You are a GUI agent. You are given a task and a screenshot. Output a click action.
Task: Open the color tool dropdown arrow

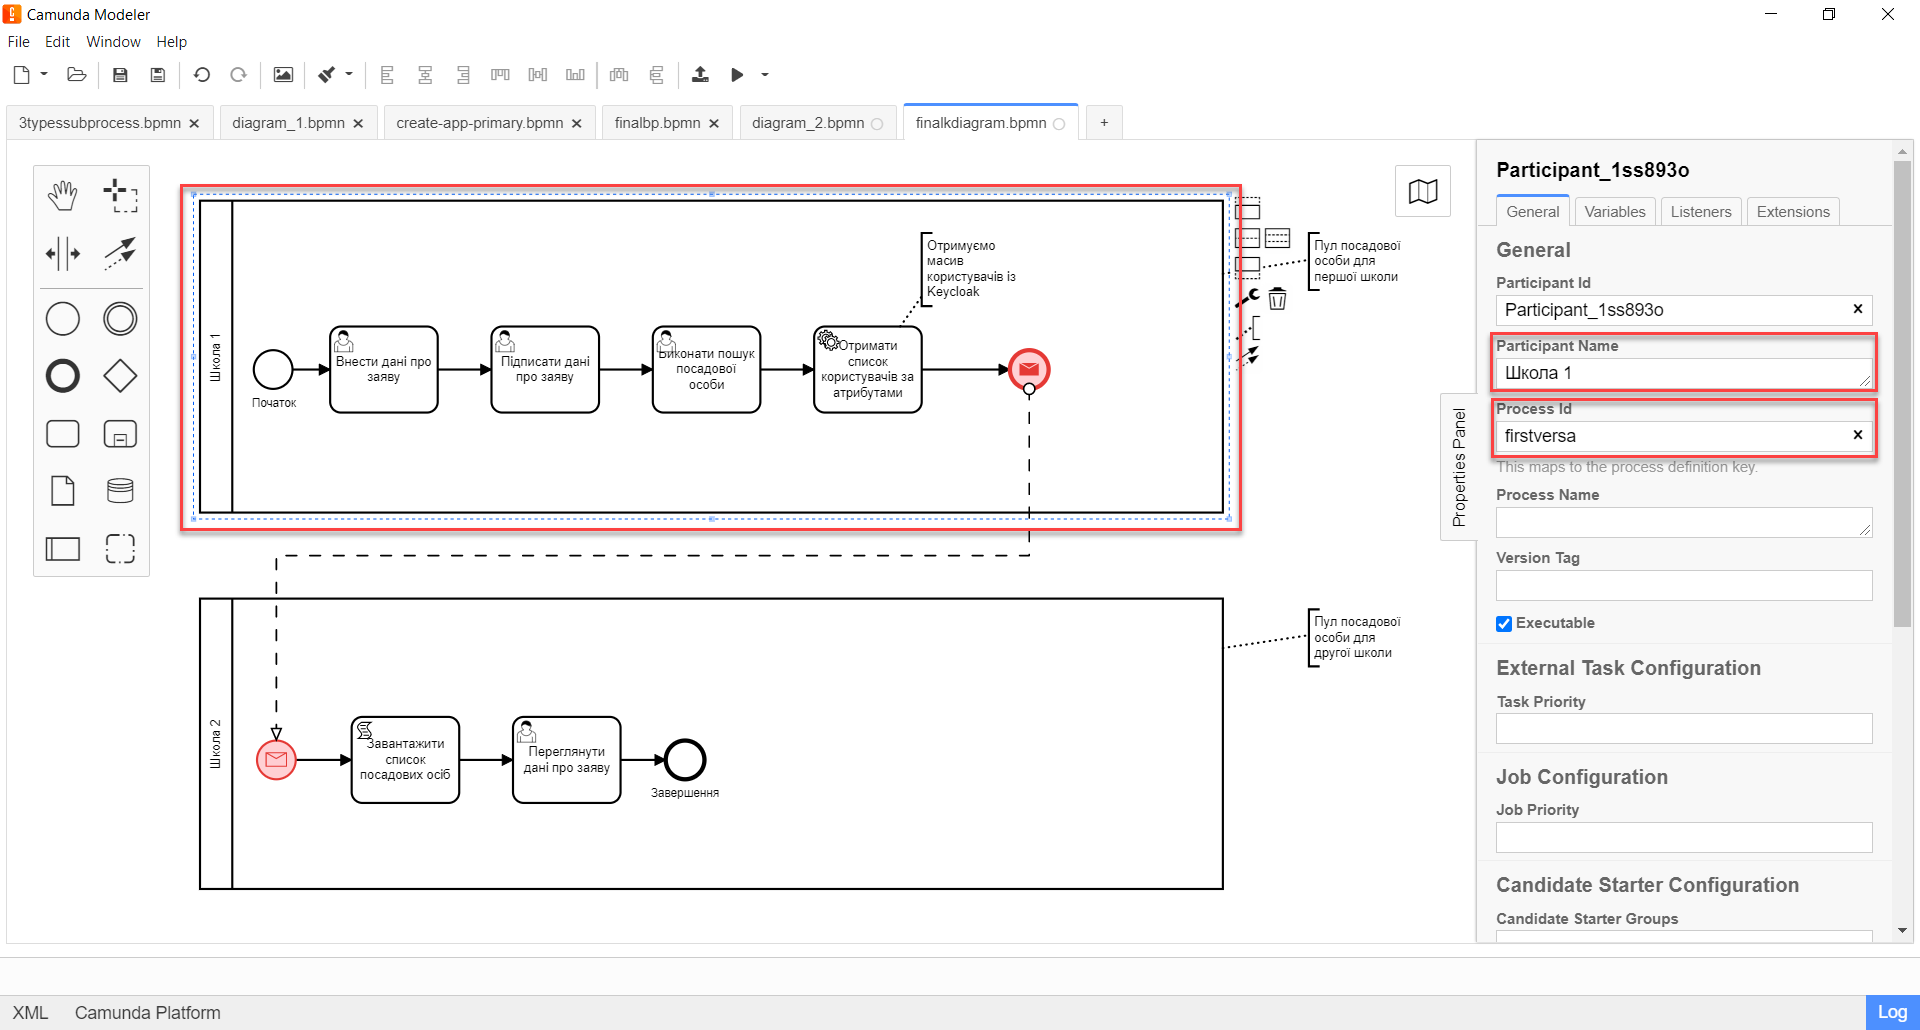(x=349, y=75)
